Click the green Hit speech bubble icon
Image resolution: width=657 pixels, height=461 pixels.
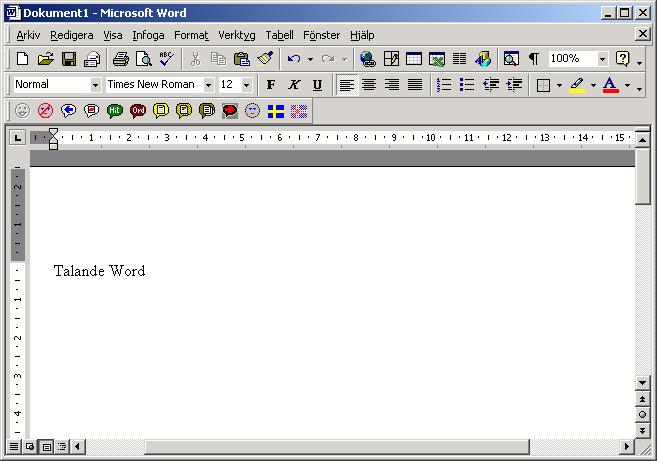pyautogui.click(x=114, y=111)
